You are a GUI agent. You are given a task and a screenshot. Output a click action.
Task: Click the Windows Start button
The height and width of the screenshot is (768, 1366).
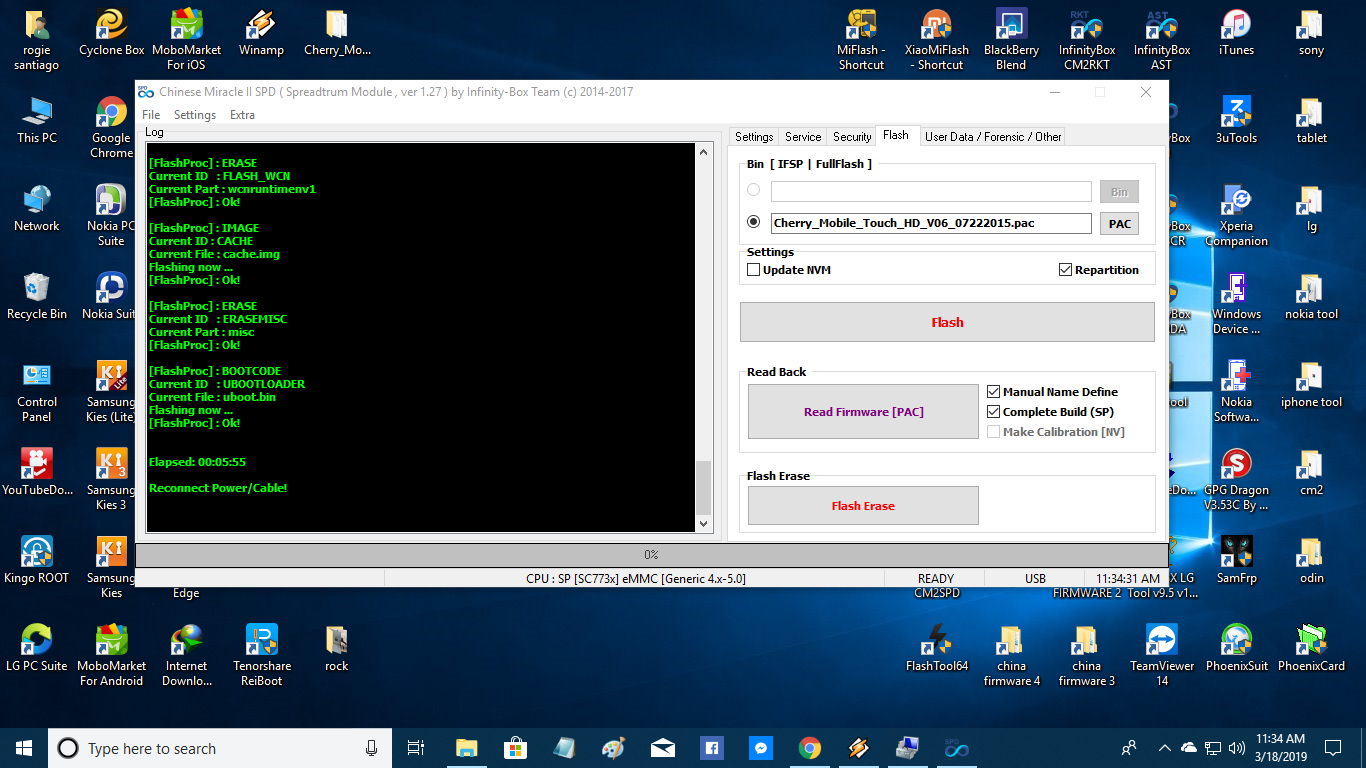point(23,748)
